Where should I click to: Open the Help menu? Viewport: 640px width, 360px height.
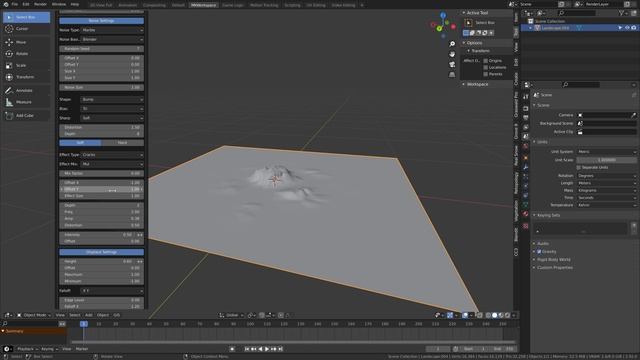click(75, 4)
